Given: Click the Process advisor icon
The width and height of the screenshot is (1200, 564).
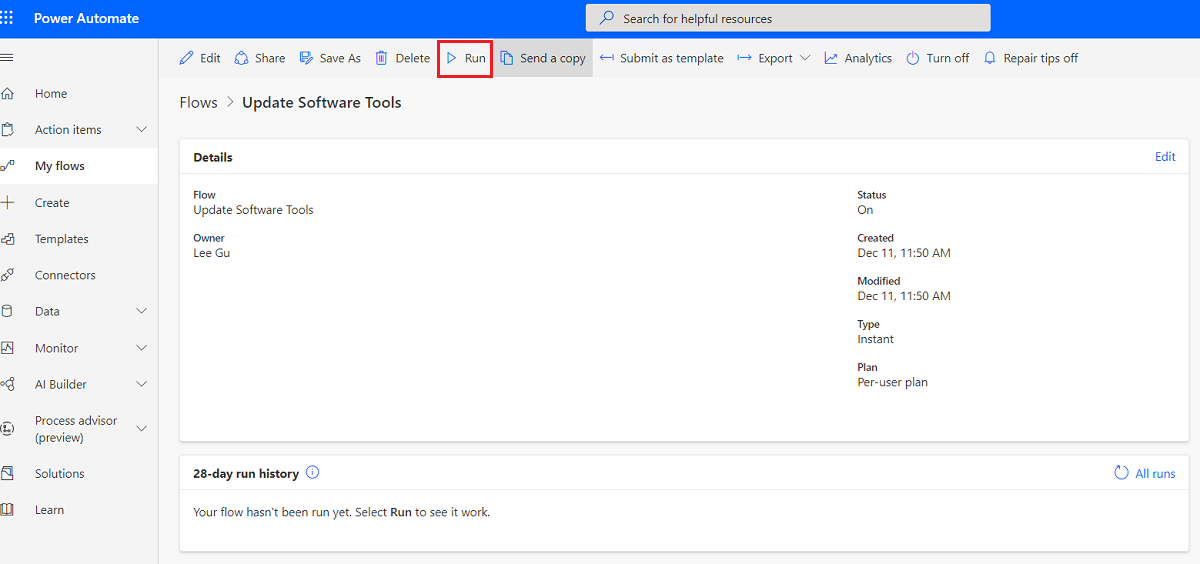Looking at the screenshot, I should coord(8,429).
